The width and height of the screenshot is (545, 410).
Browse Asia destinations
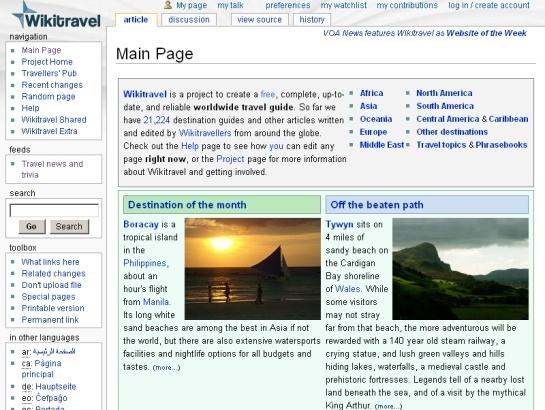pyautogui.click(x=368, y=106)
